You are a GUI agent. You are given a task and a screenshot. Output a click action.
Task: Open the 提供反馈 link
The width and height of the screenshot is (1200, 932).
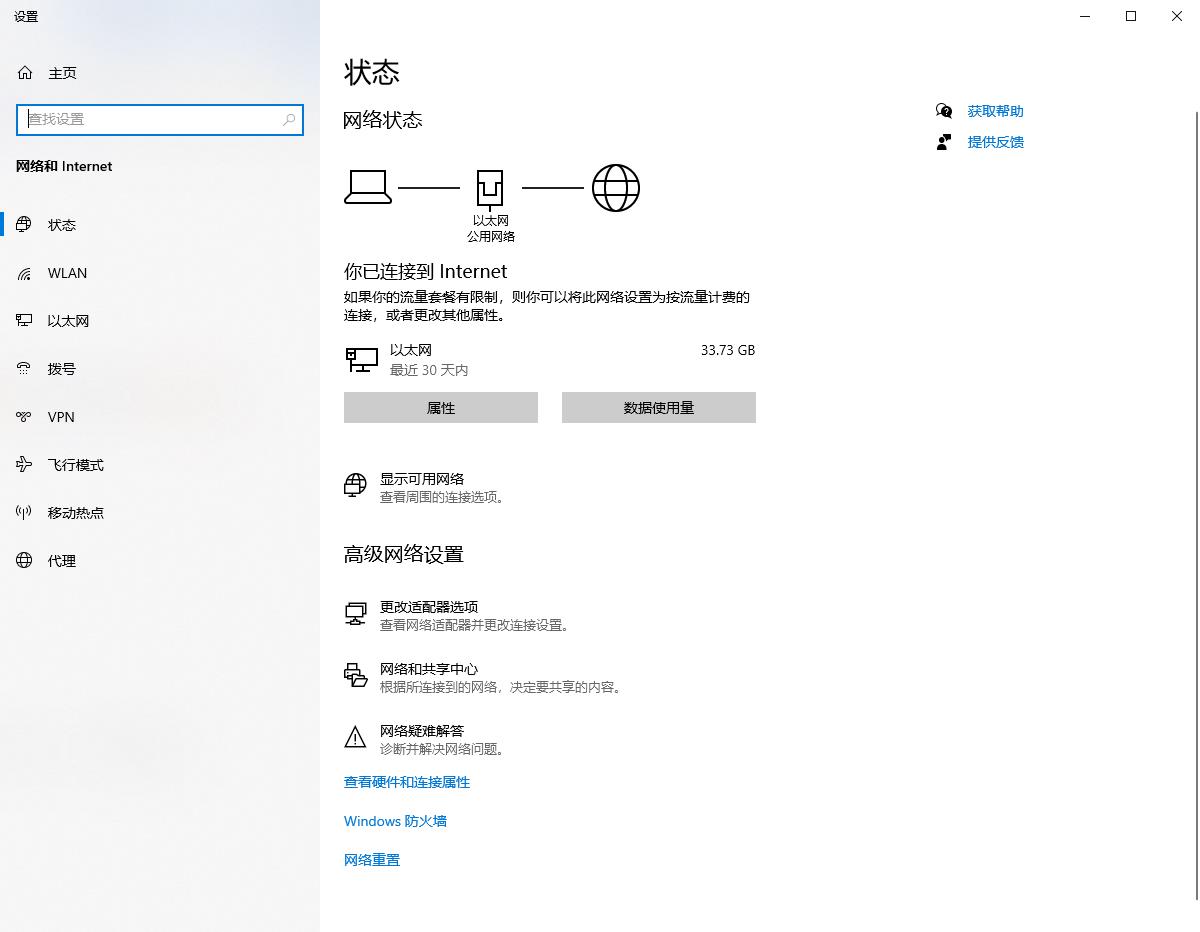tap(995, 142)
